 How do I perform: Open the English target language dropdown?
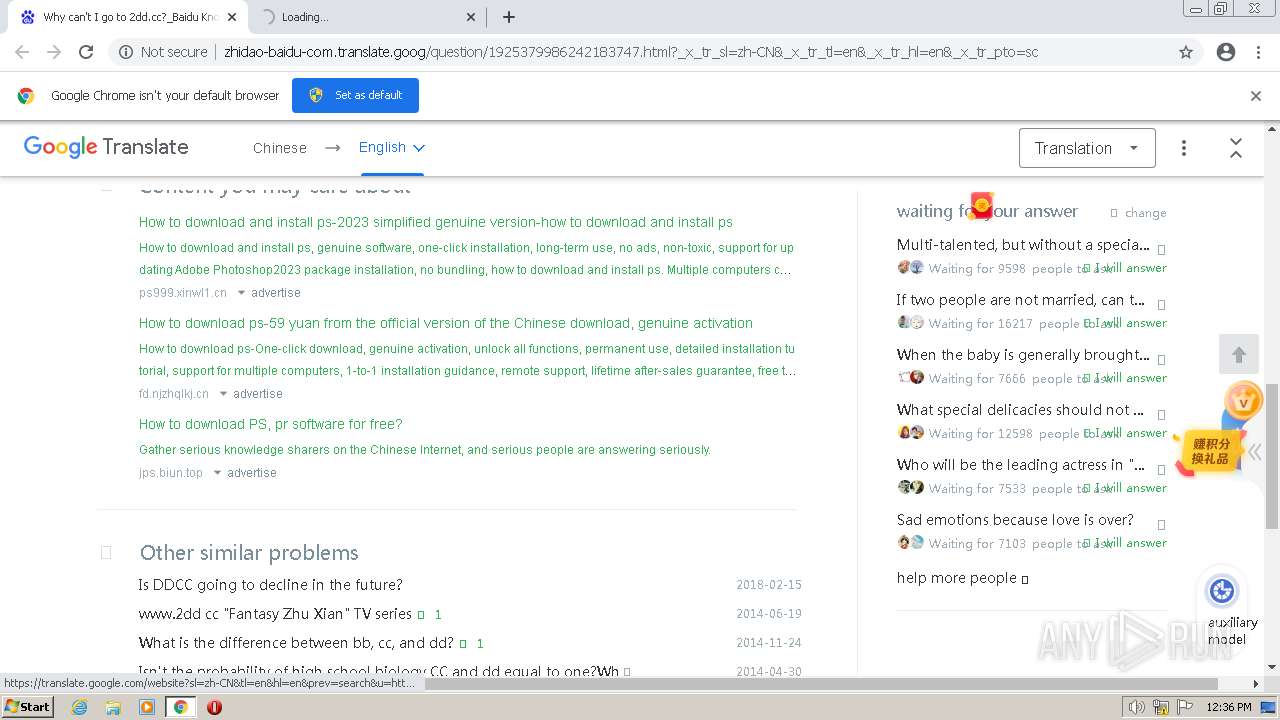point(392,147)
